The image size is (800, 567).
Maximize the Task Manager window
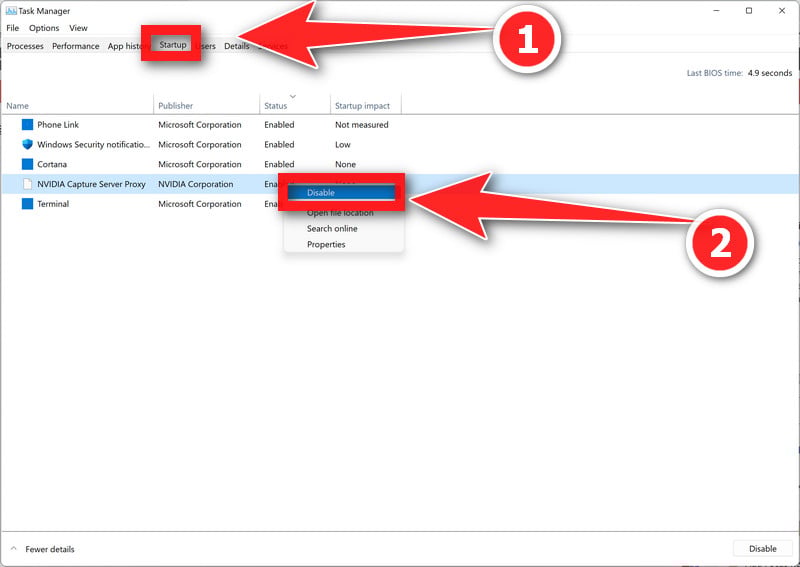[x=749, y=11]
